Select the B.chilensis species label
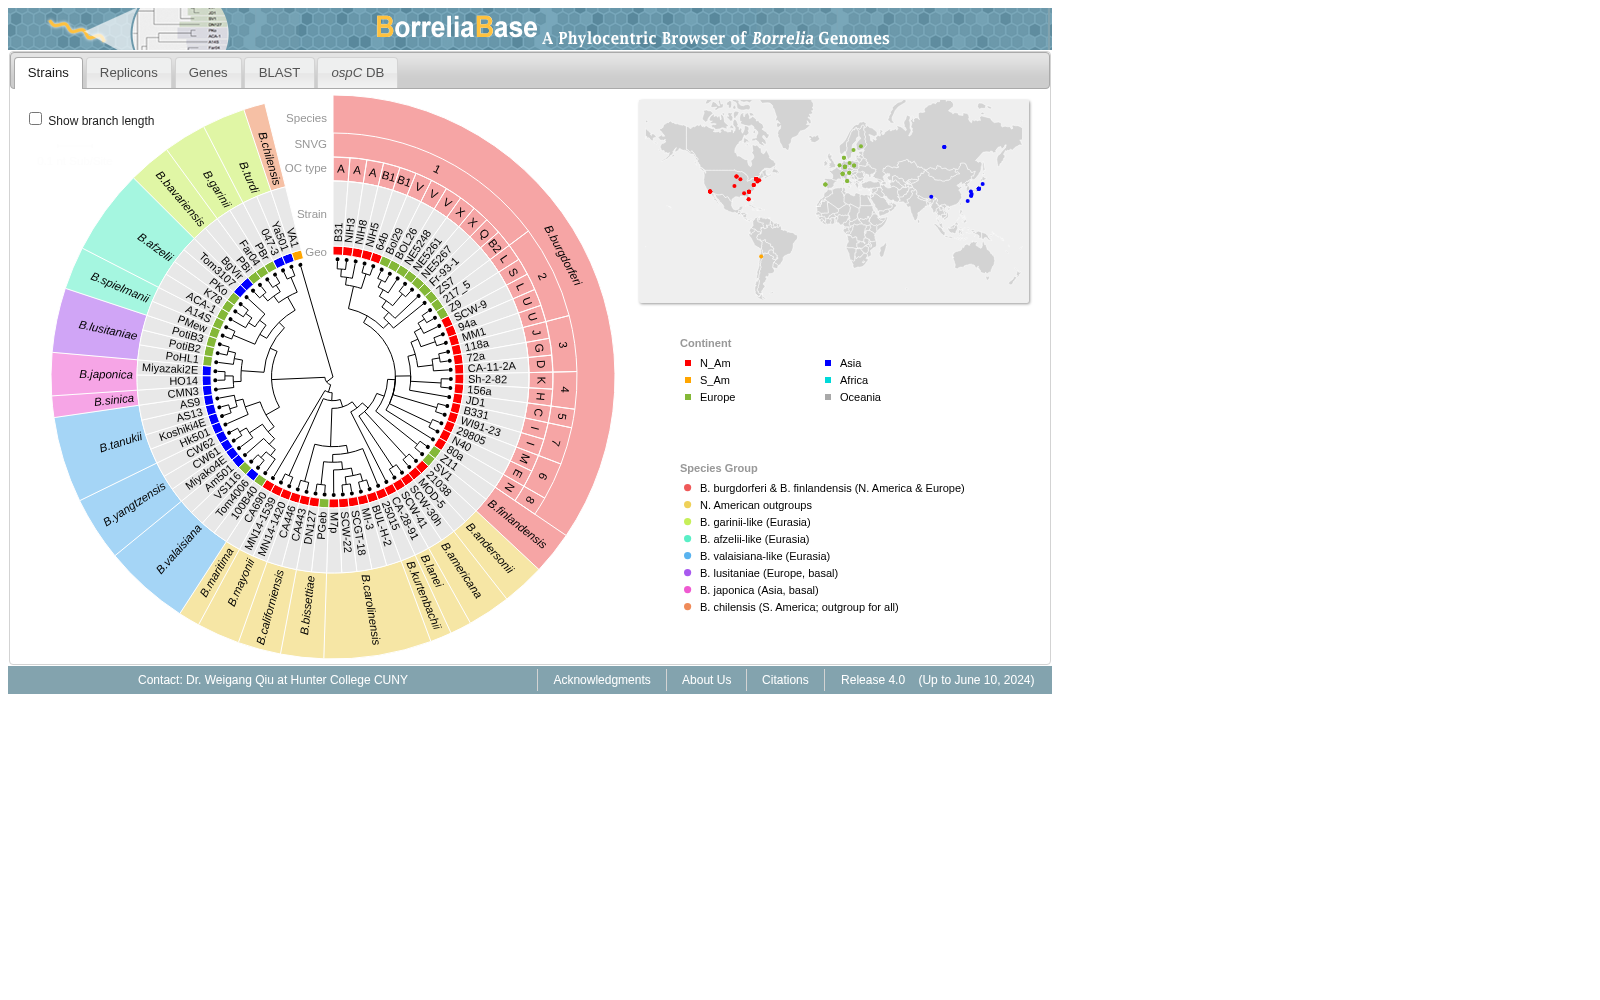Viewport: 1600px width, 1000px height. [x=270, y=159]
